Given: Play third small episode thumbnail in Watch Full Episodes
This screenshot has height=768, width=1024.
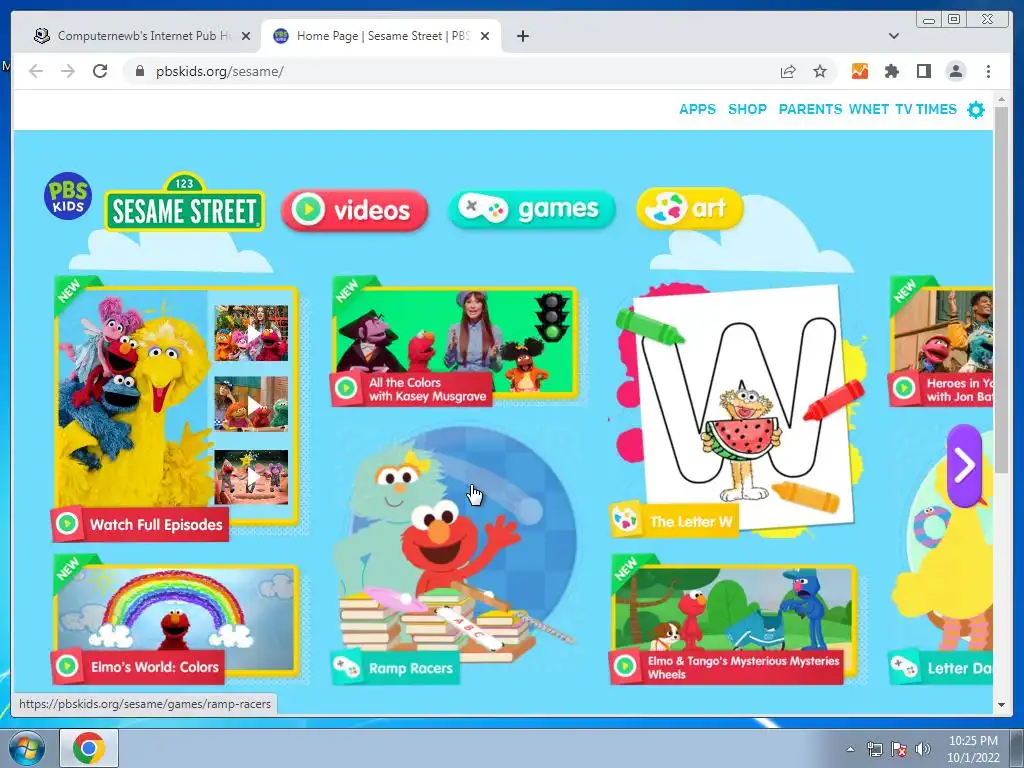Looking at the screenshot, I should [x=251, y=477].
